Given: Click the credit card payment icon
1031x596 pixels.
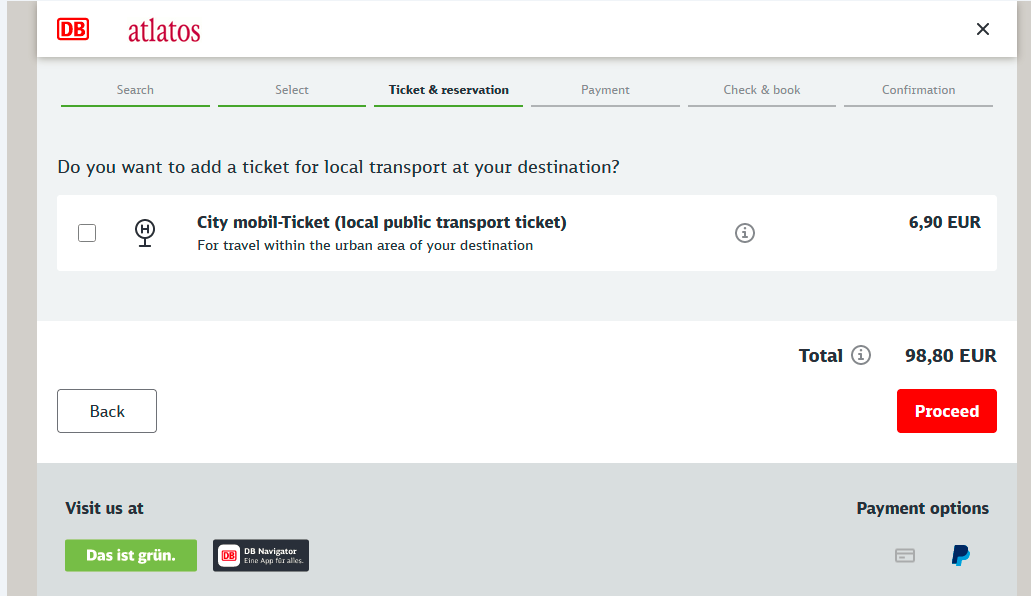Looking at the screenshot, I should (x=905, y=556).
